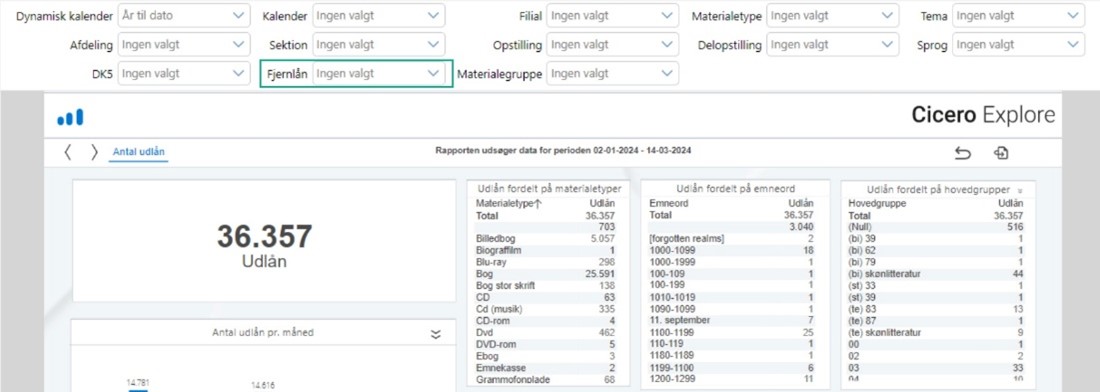The width and height of the screenshot is (1100, 392).
Task: Select the 1200-1299 emneord row
Action: (x=732, y=379)
